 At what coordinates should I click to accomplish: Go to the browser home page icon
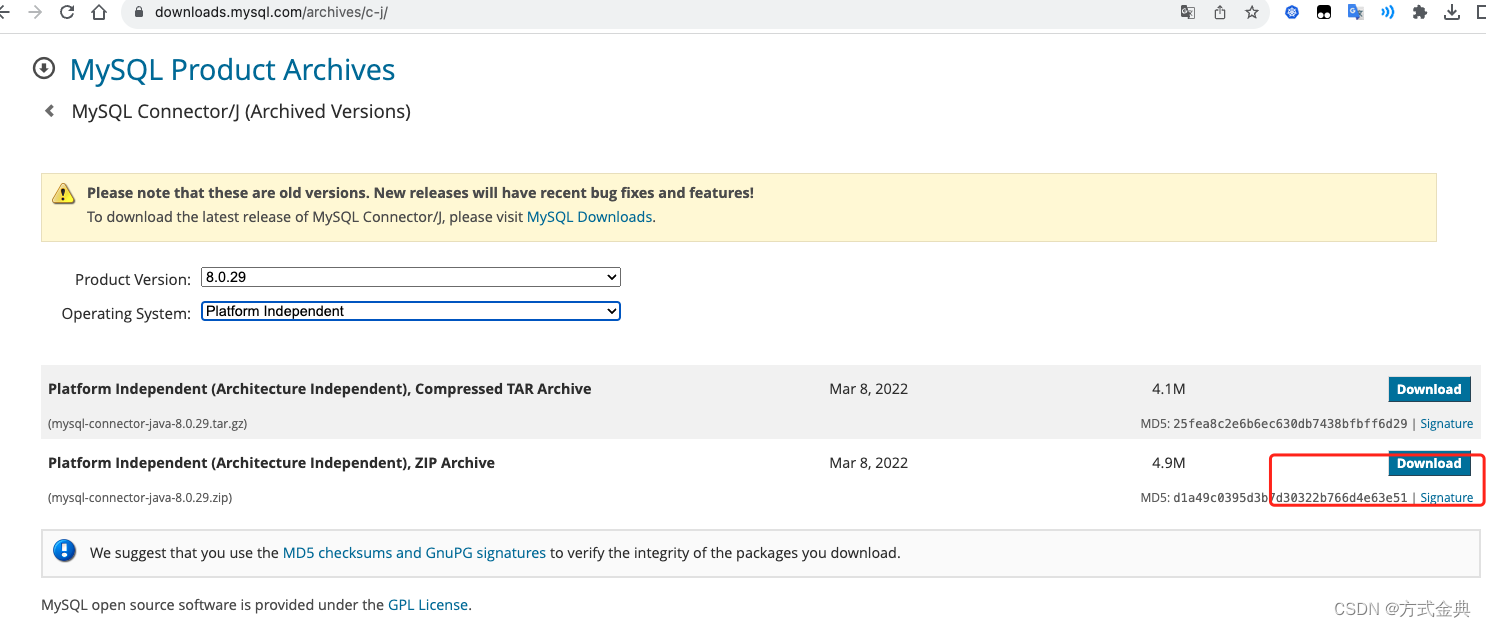tap(98, 13)
